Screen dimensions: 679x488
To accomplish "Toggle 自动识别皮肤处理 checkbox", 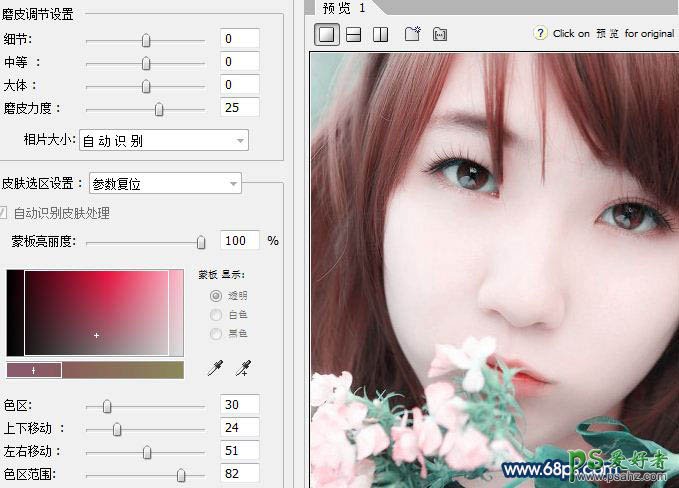I will click(x=3, y=213).
